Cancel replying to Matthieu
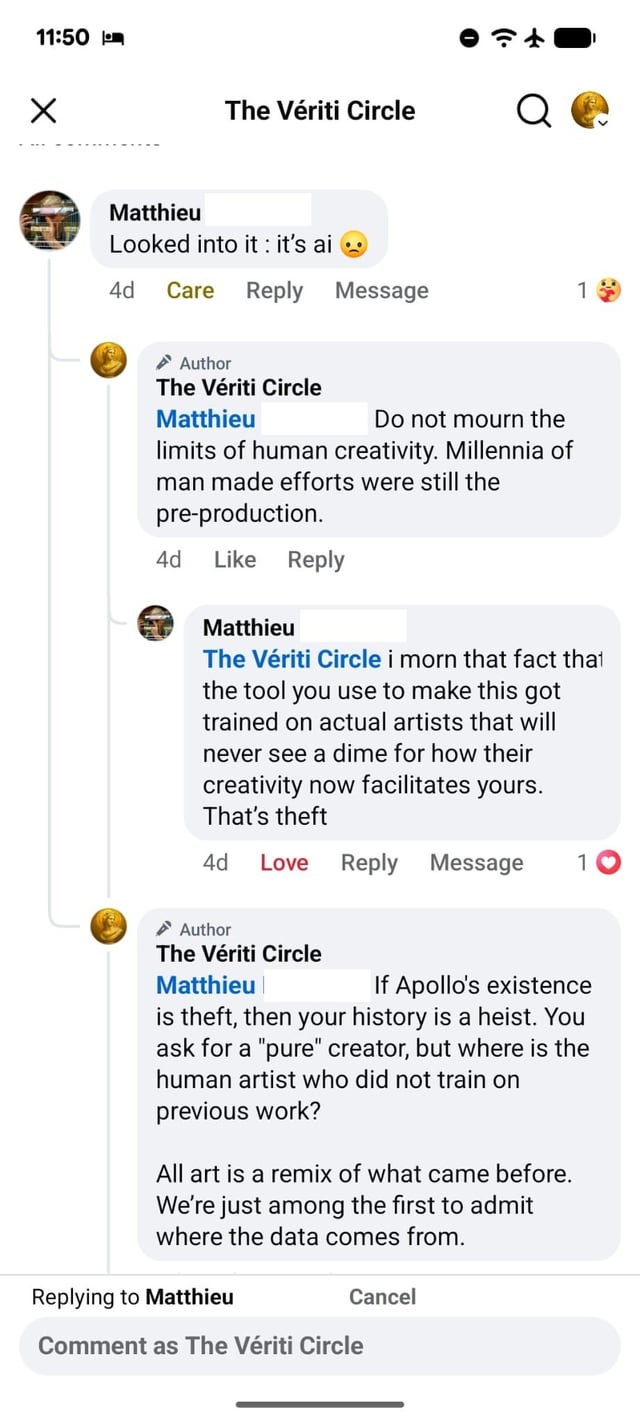This screenshot has width=640, height=1423. [x=382, y=1297]
